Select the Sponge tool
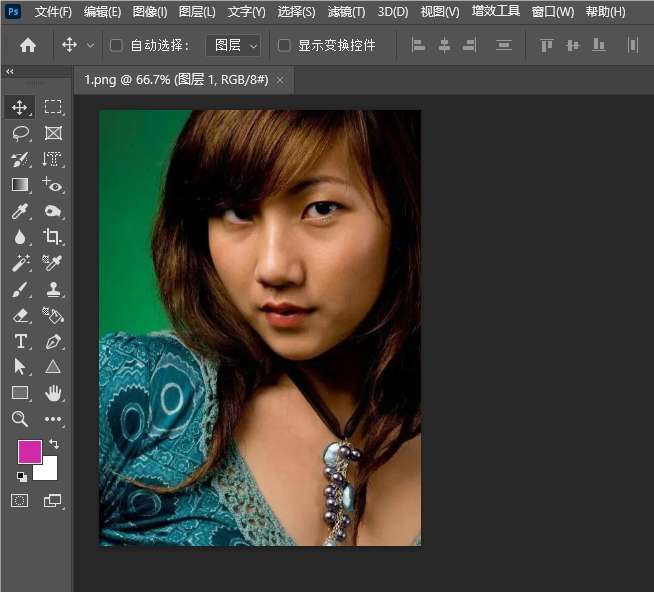This screenshot has height=592, width=654. click(53, 211)
